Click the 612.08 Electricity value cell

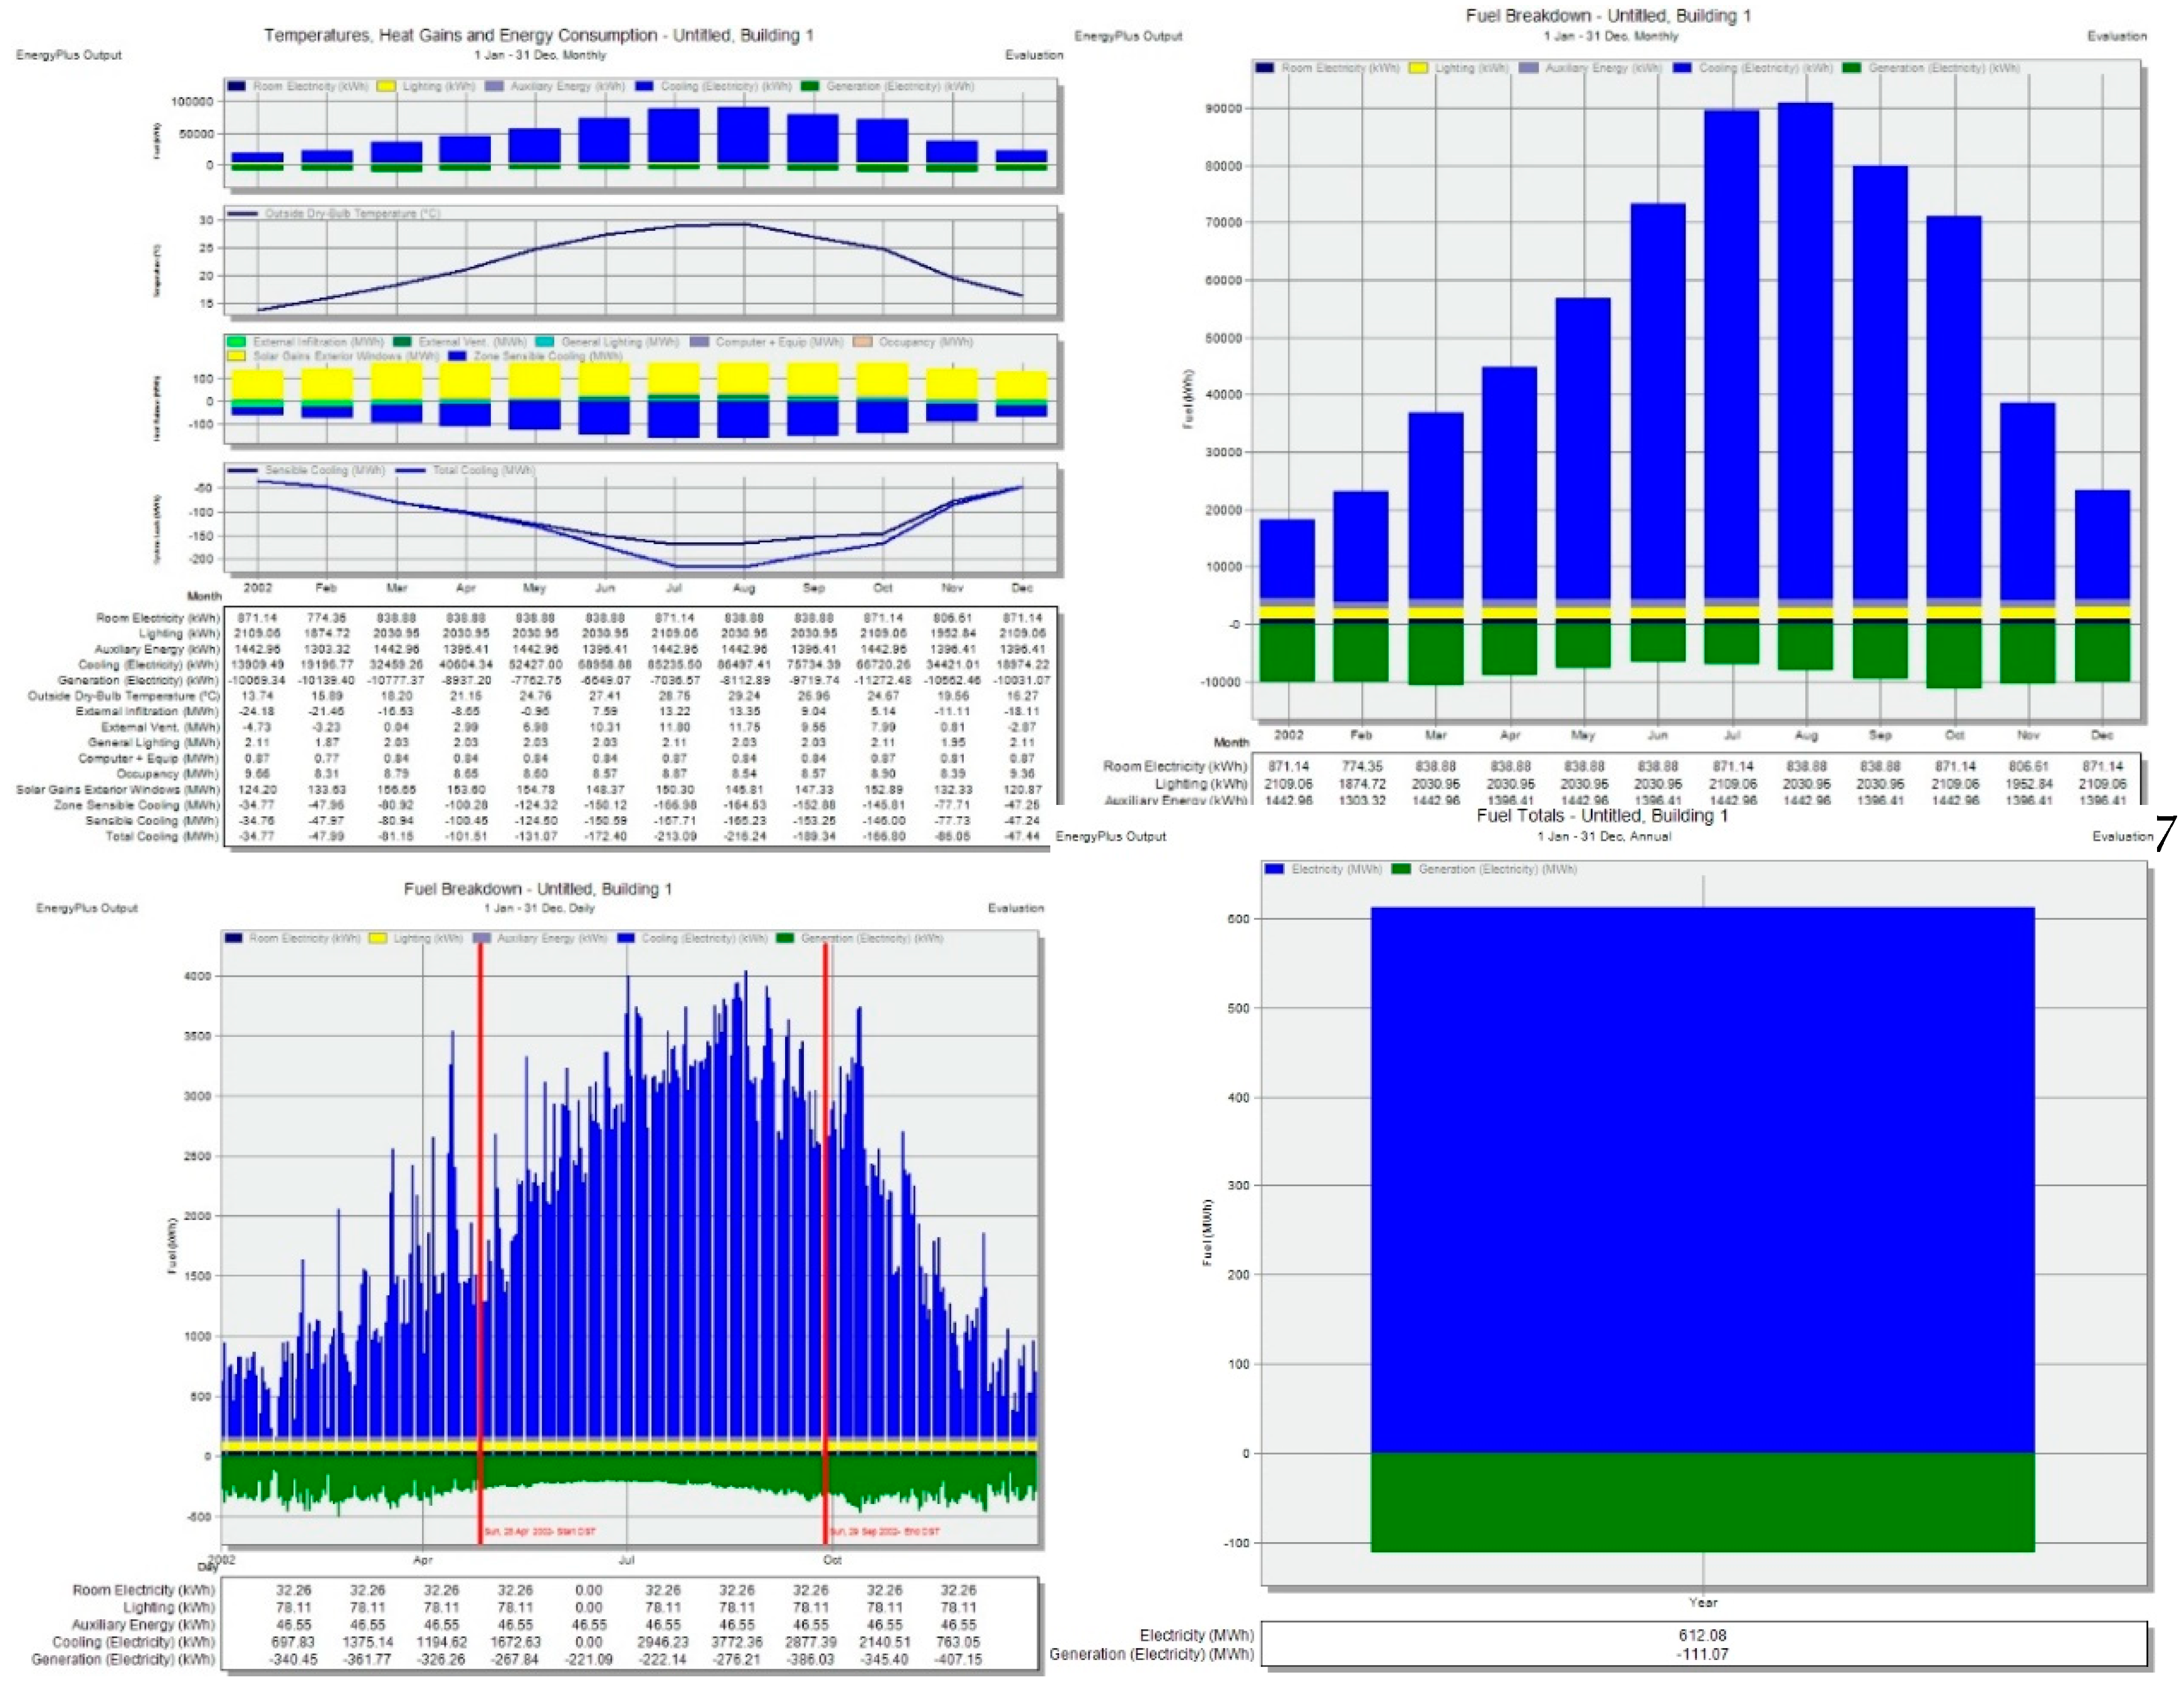(x=1702, y=1635)
